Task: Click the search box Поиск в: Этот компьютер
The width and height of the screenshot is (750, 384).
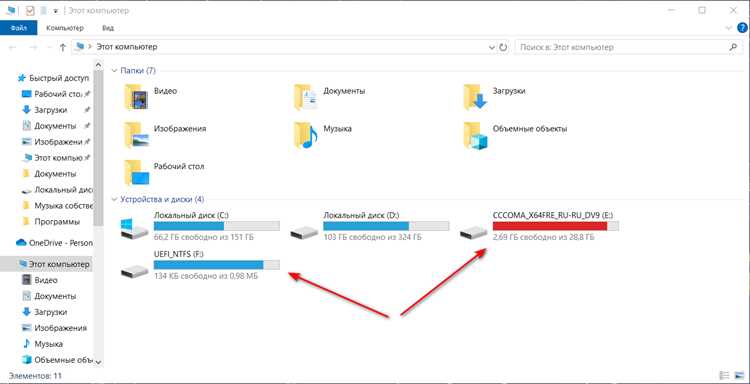Action: pos(628,47)
